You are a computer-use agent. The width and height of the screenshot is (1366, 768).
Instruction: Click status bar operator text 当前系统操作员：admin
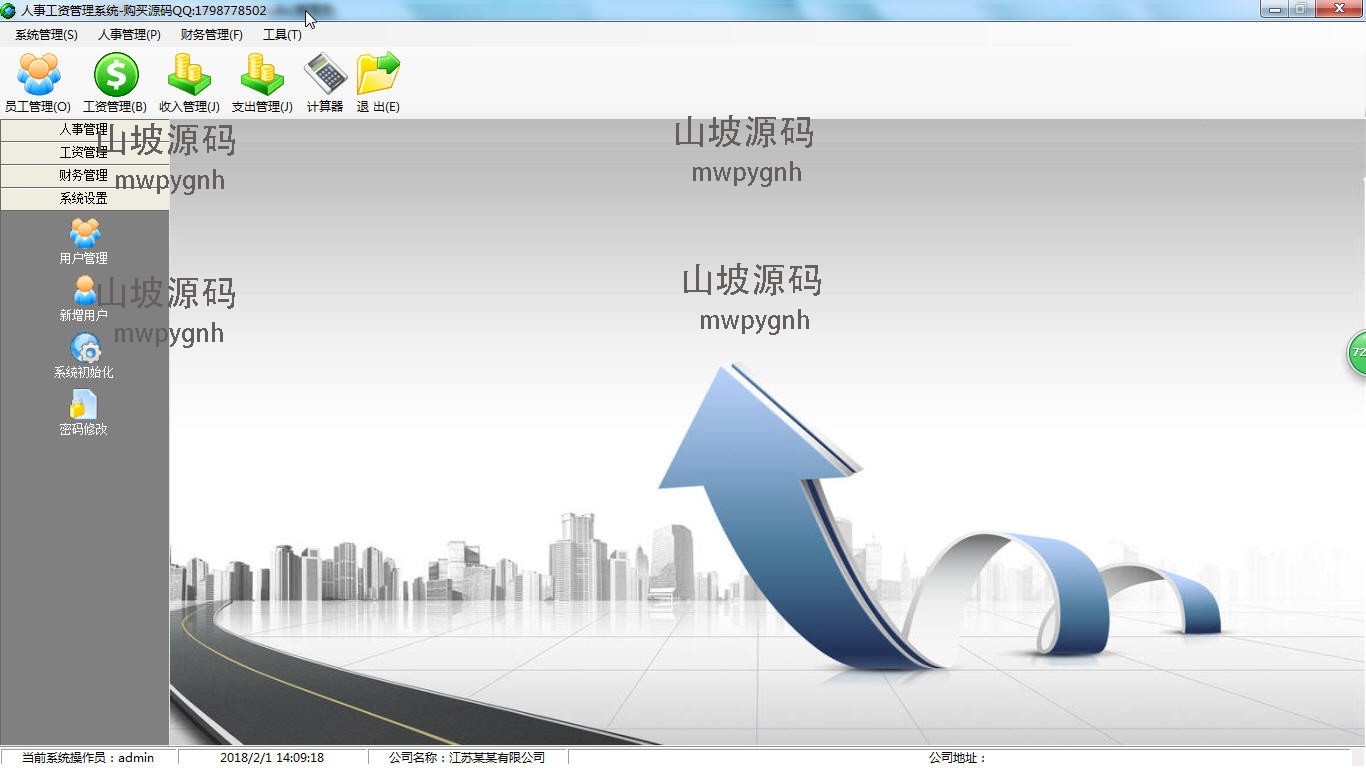pyautogui.click(x=88, y=758)
